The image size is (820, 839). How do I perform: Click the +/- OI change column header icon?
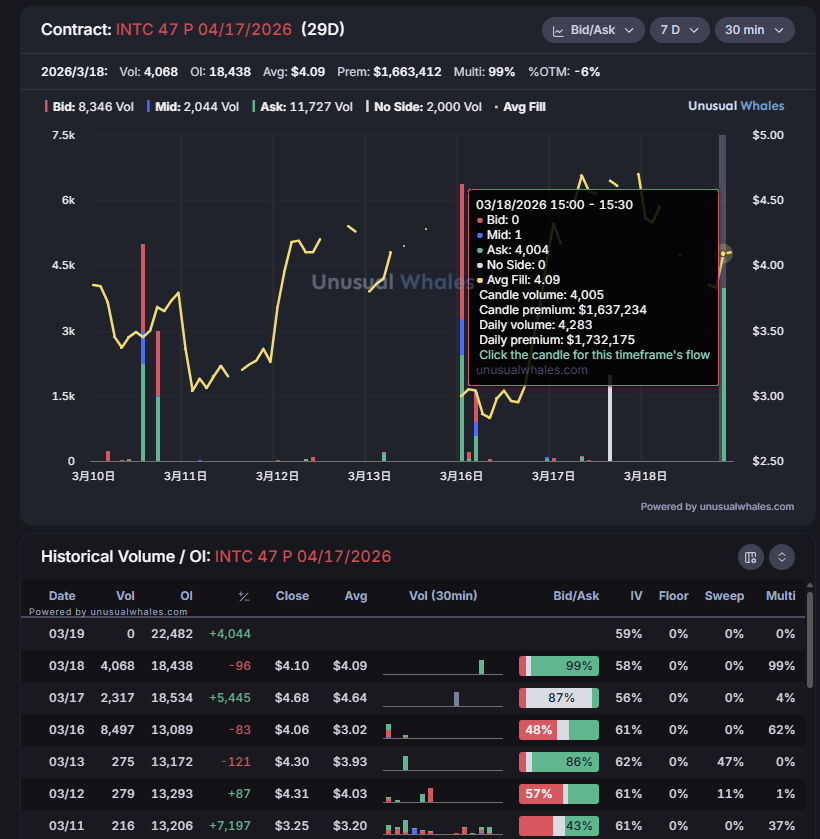coord(244,596)
